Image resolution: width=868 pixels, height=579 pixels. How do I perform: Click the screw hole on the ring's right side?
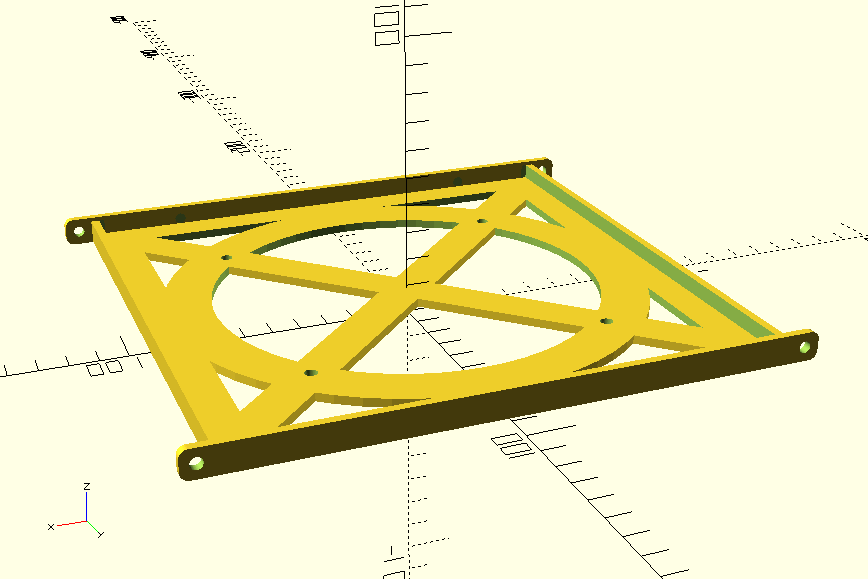[605, 322]
